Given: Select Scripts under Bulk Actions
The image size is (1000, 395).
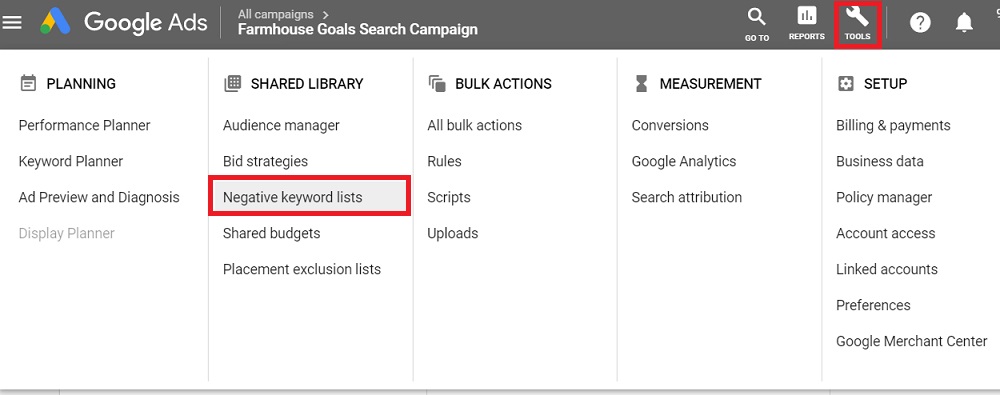Looking at the screenshot, I should coord(449,197).
